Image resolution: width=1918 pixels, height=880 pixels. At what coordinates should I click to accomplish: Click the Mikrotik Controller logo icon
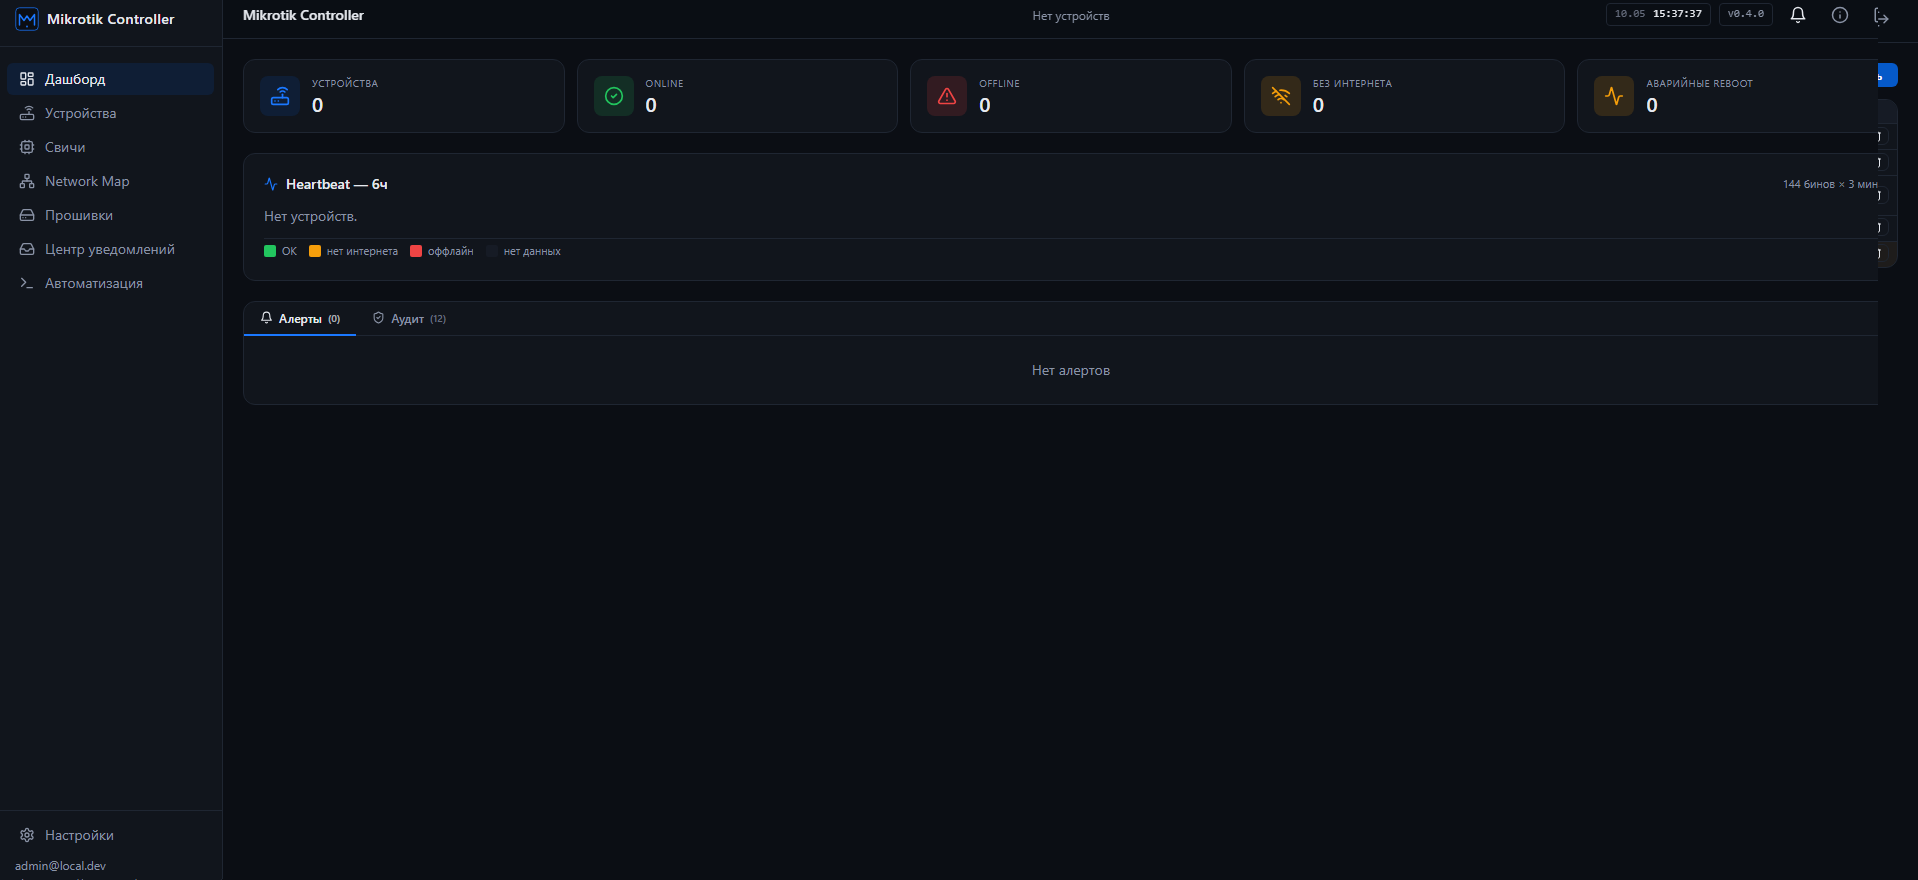27,19
